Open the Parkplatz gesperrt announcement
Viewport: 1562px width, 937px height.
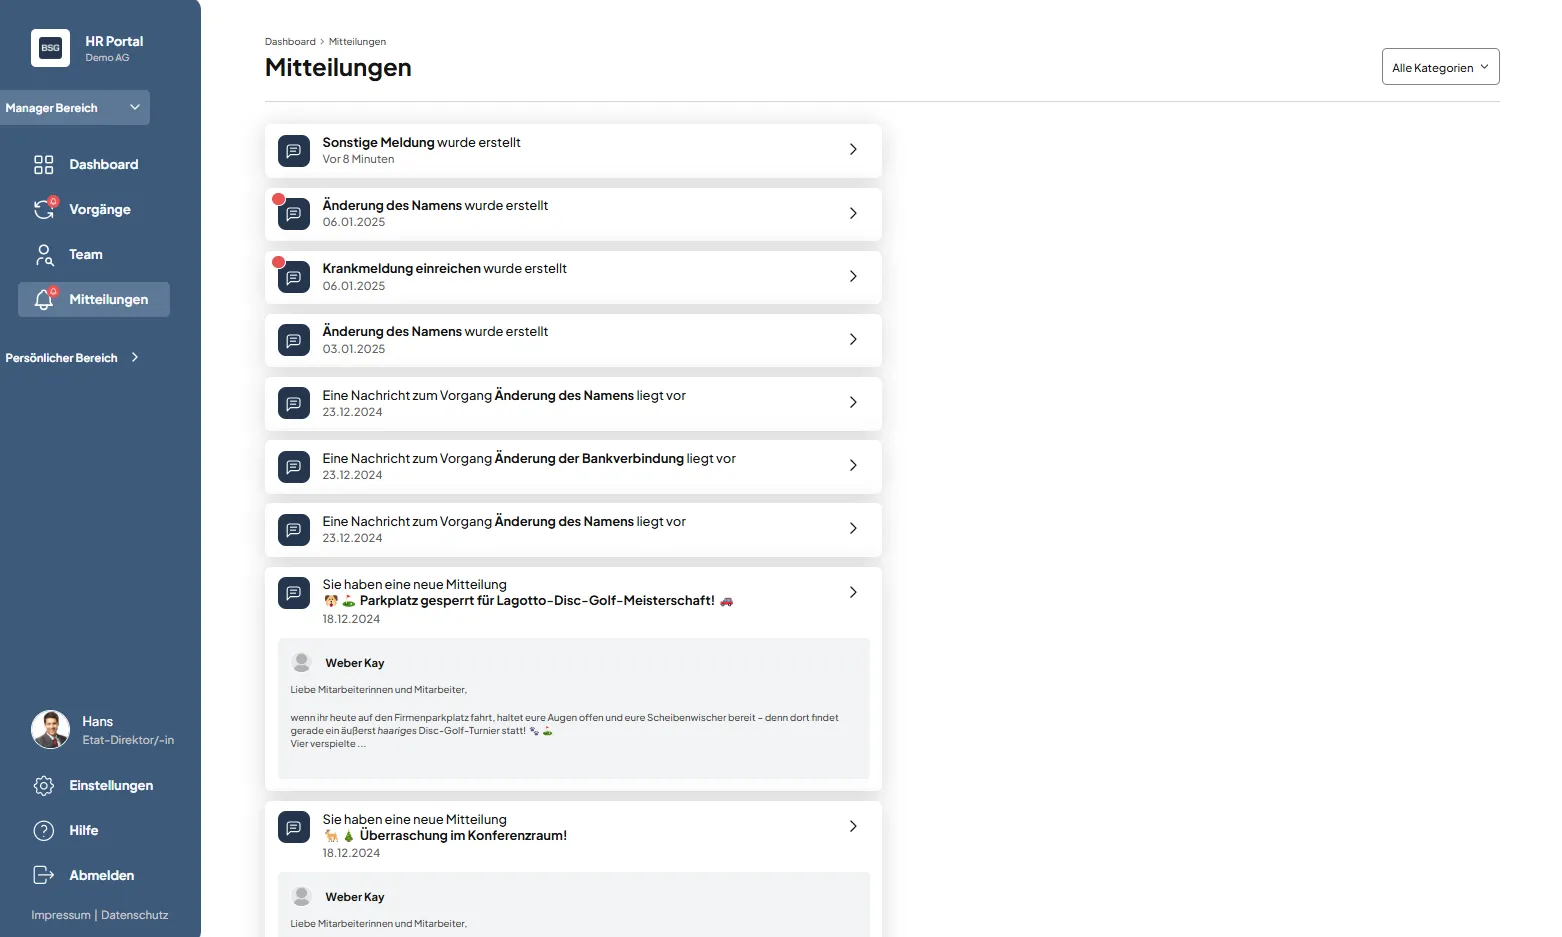[x=537, y=601]
